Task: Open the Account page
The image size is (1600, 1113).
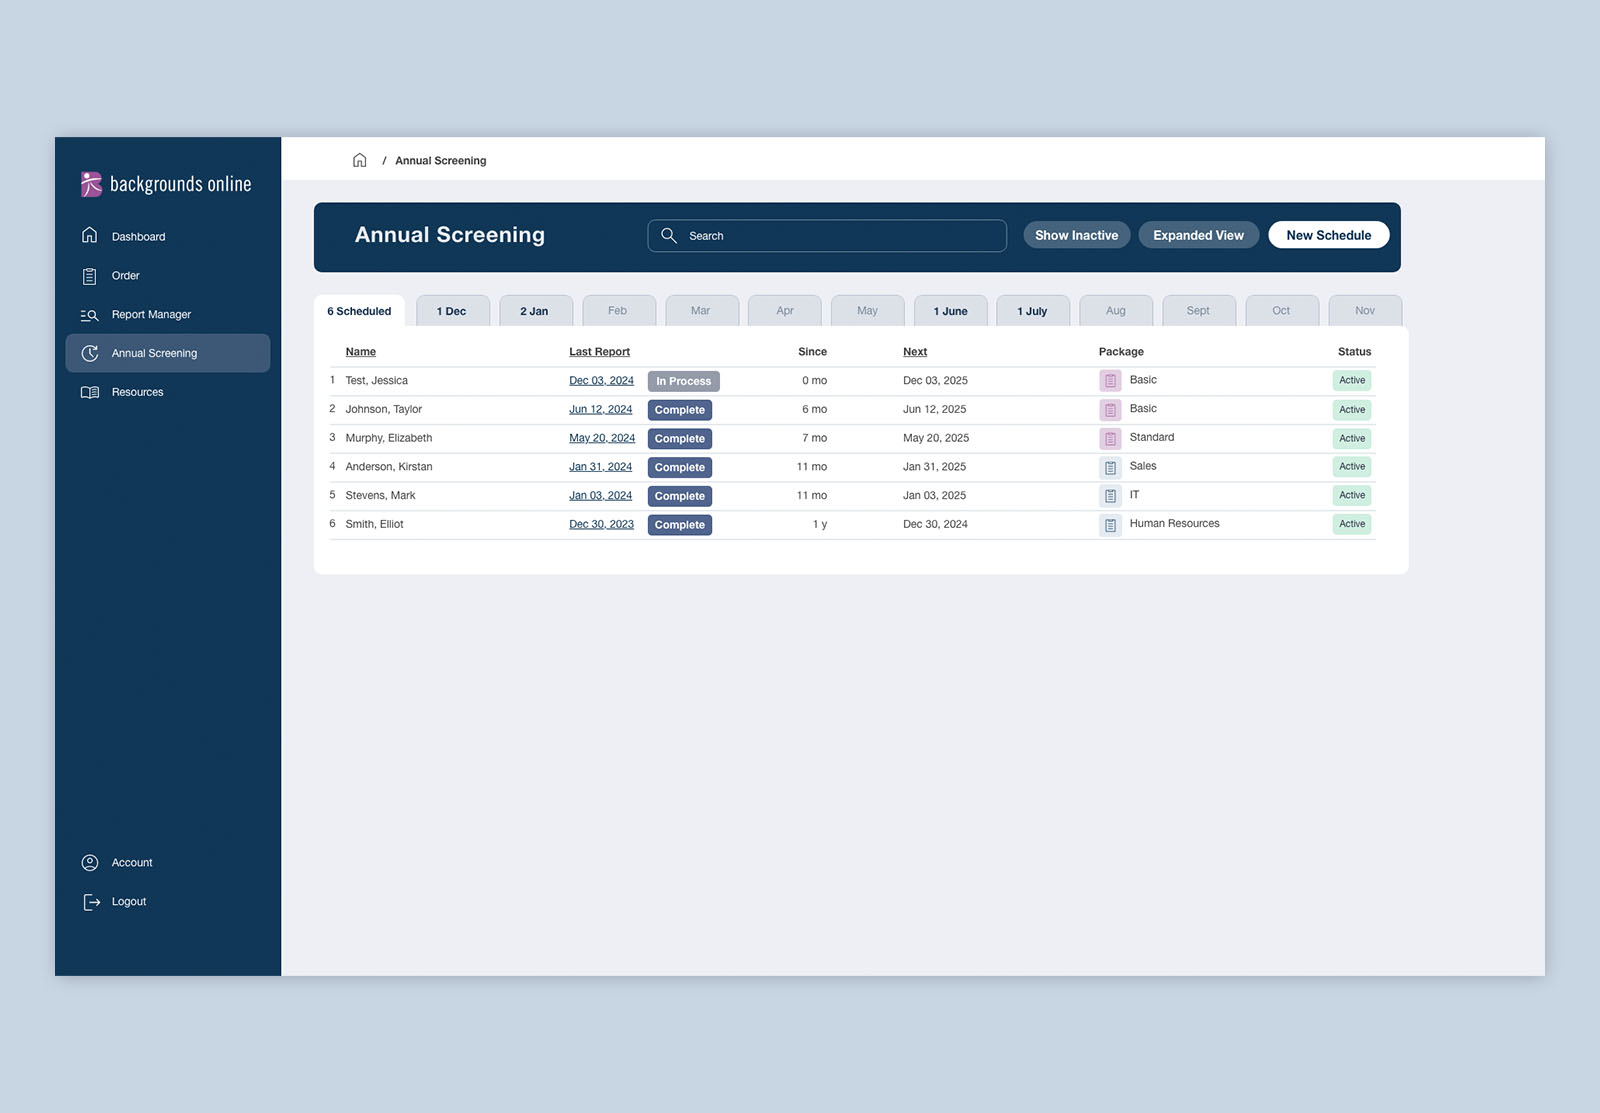Action: [x=131, y=863]
